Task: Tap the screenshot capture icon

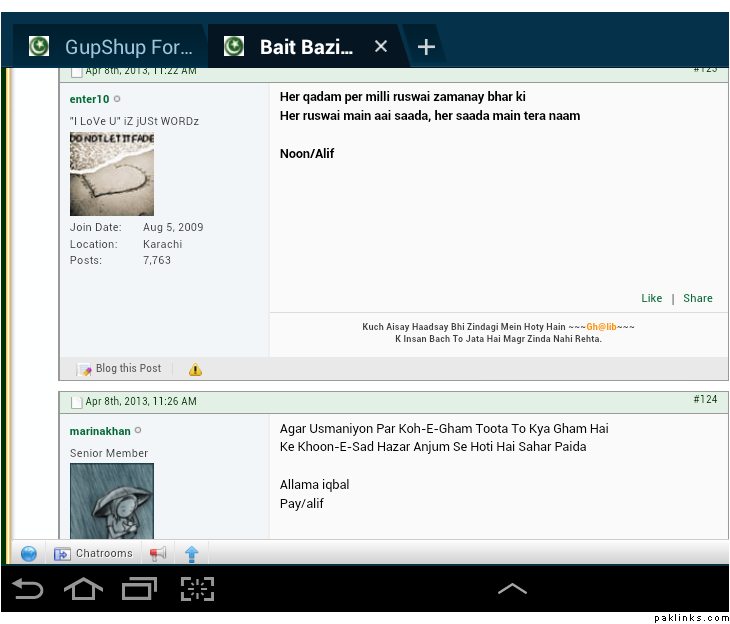Action: pyautogui.click(x=197, y=589)
